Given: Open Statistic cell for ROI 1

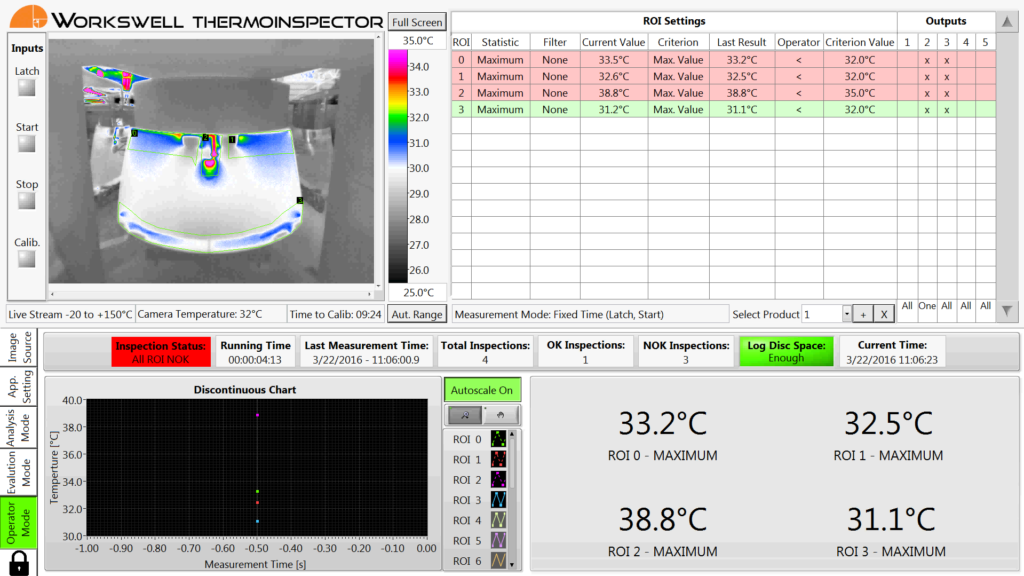Looking at the screenshot, I should pyautogui.click(x=500, y=76).
